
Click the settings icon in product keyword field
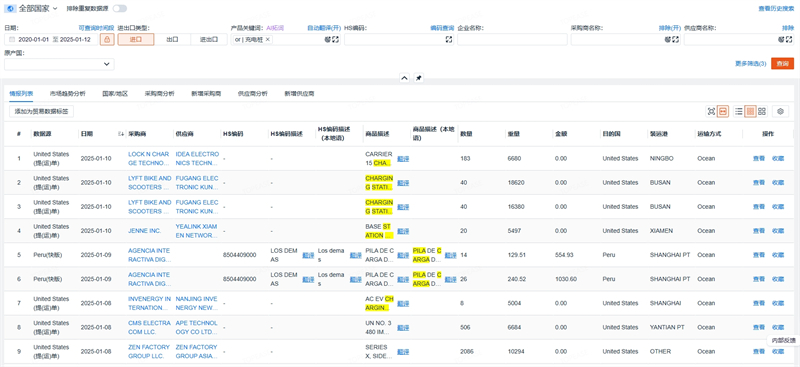click(328, 39)
